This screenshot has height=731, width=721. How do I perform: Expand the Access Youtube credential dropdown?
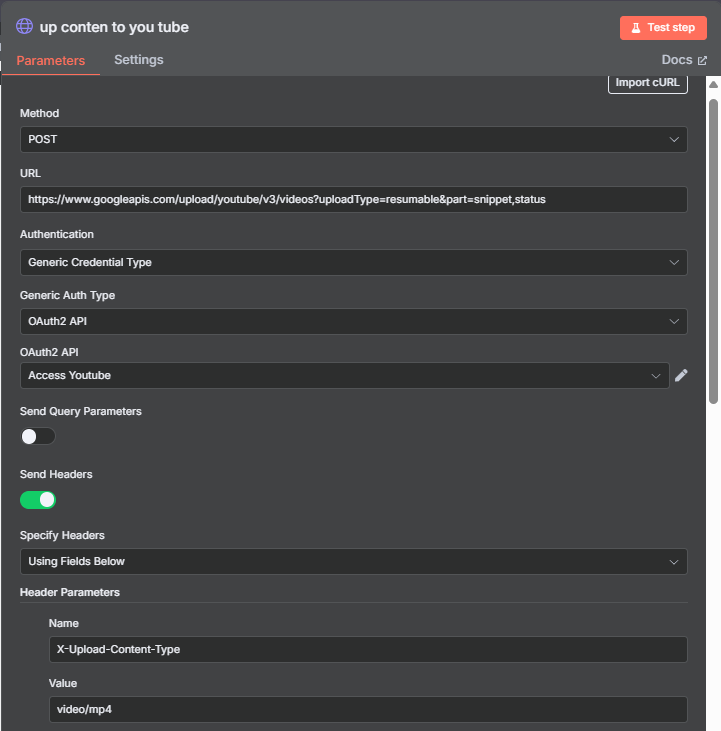coord(345,375)
